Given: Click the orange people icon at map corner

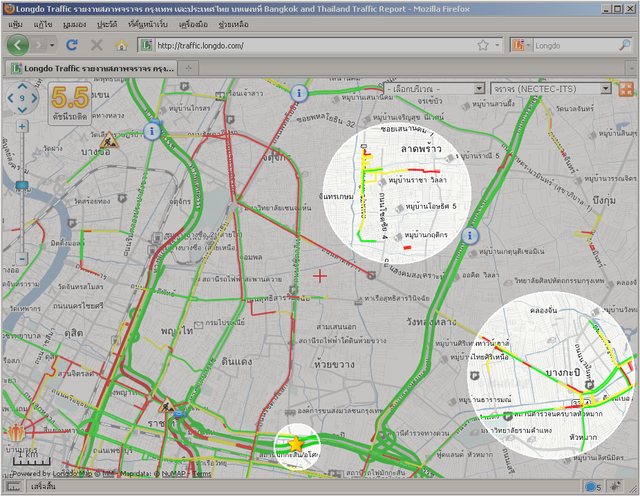Looking at the screenshot, I should (16, 432).
